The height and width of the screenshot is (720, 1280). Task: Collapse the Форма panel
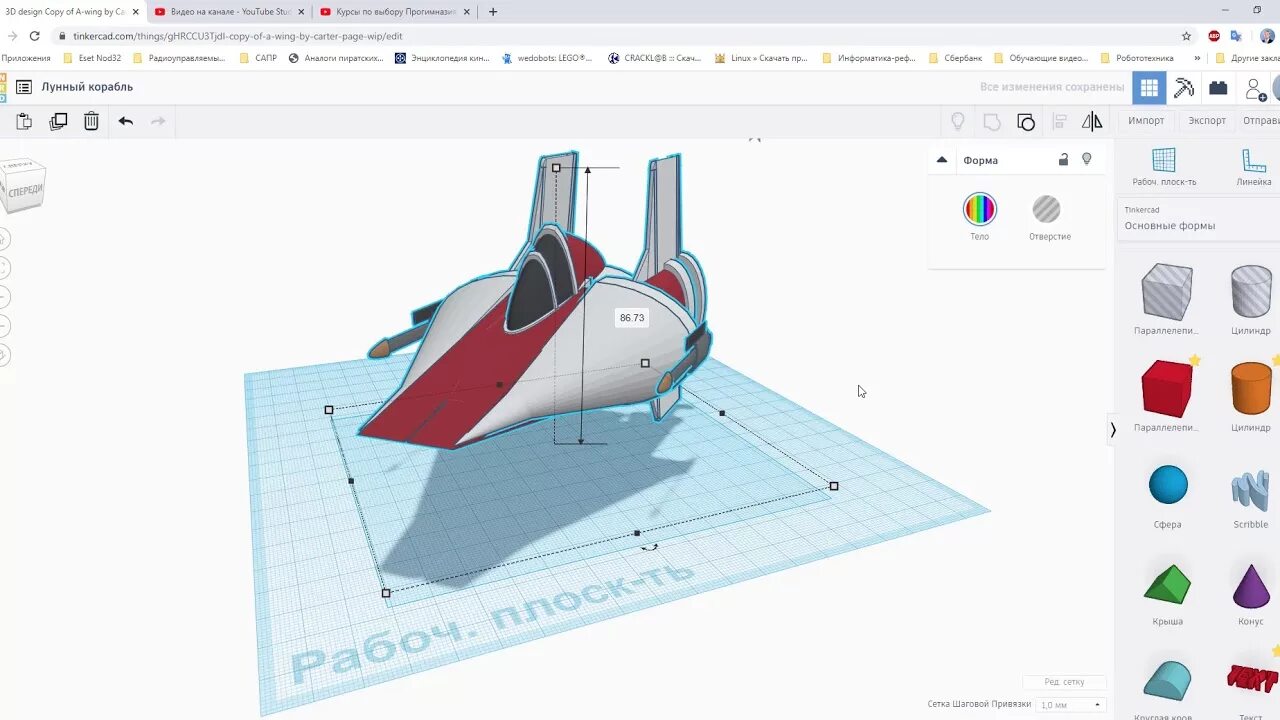(941, 160)
